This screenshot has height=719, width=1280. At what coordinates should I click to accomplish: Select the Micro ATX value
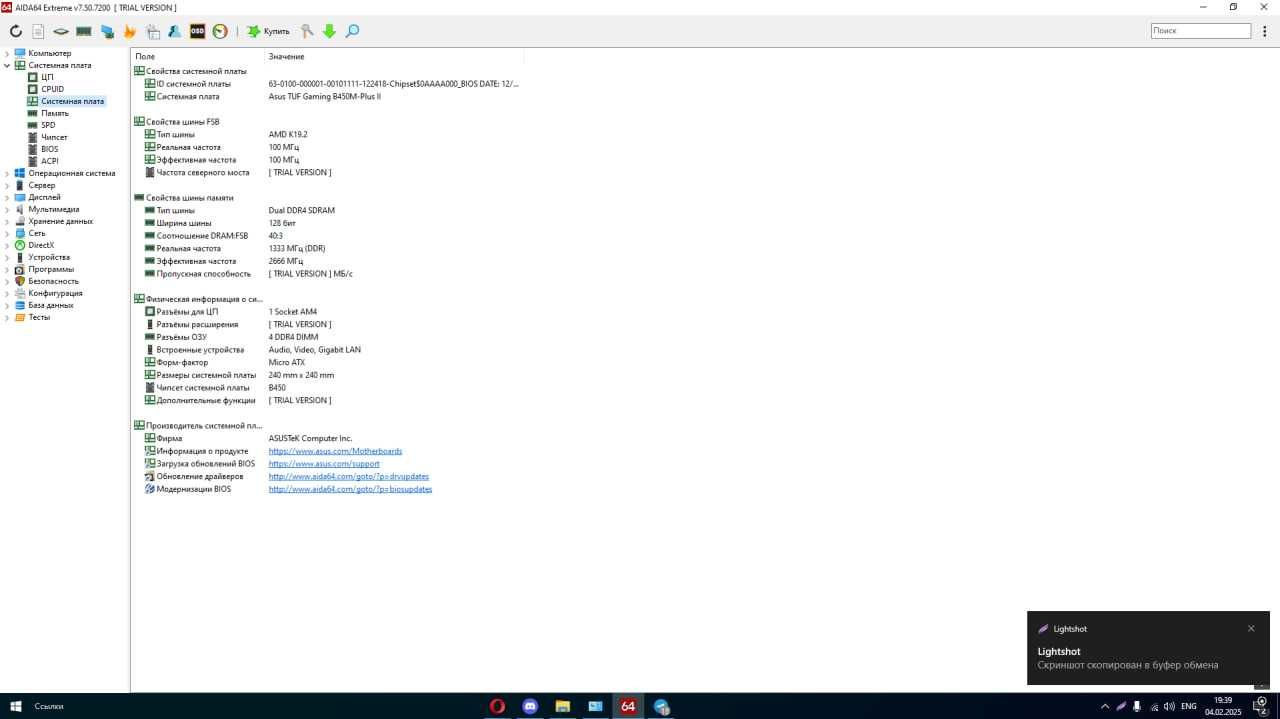pos(287,363)
